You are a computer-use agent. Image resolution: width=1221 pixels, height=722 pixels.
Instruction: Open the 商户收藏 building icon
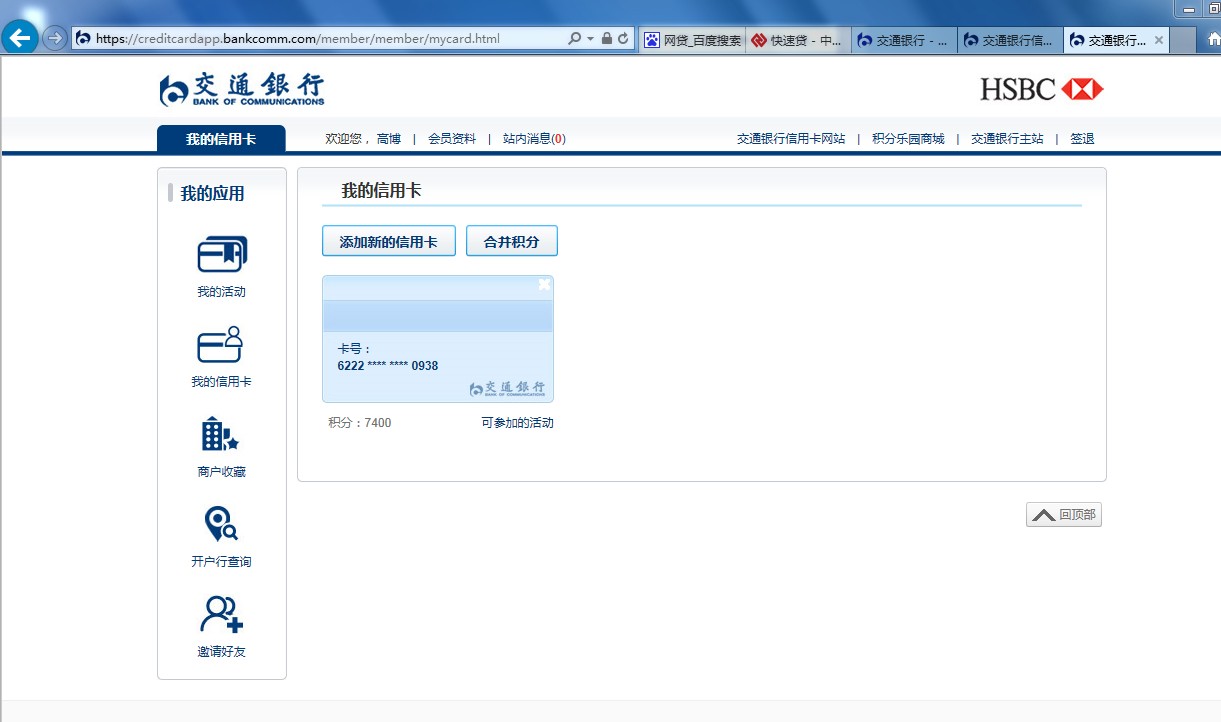(221, 435)
